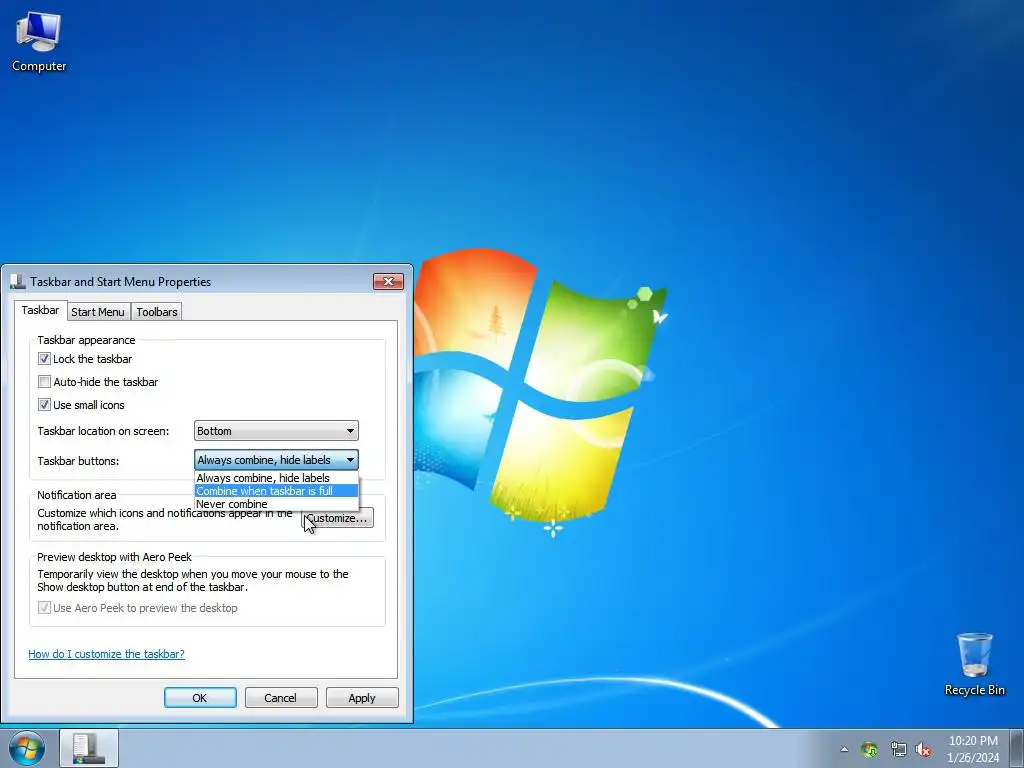The image size is (1024, 768).
Task: Select the Recycle Bin desktop icon
Action: pos(974,664)
